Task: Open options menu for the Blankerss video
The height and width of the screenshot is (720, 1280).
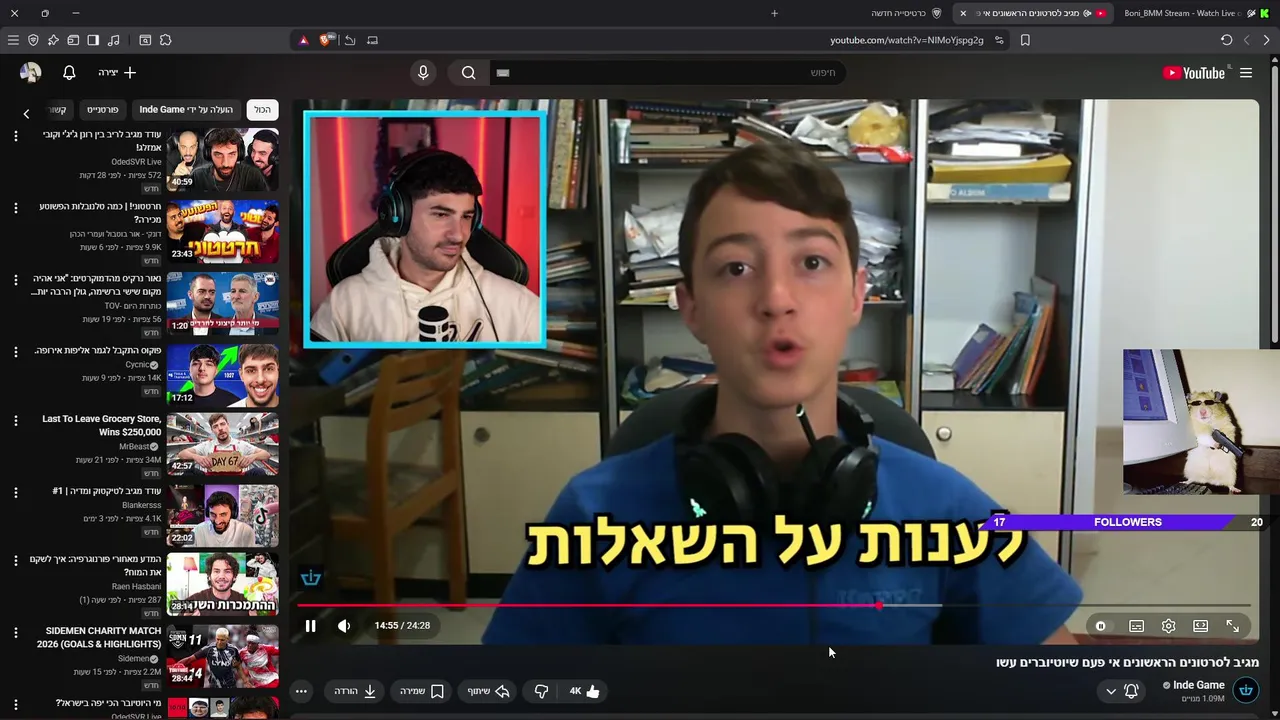Action: [x=15, y=493]
